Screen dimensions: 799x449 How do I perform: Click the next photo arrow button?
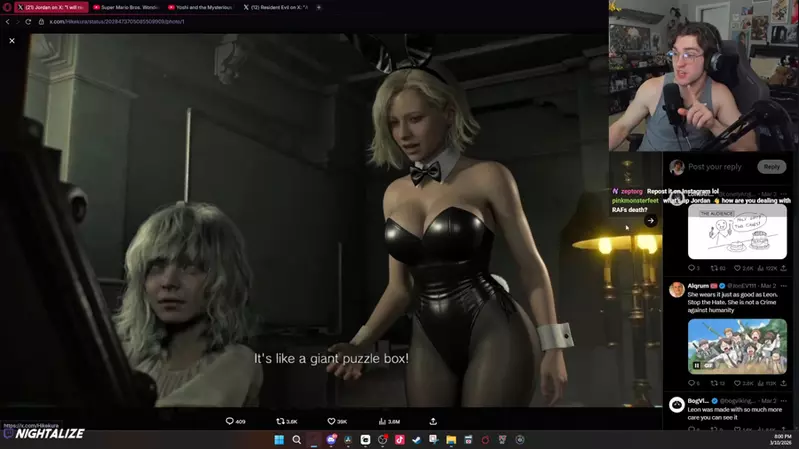(650, 221)
